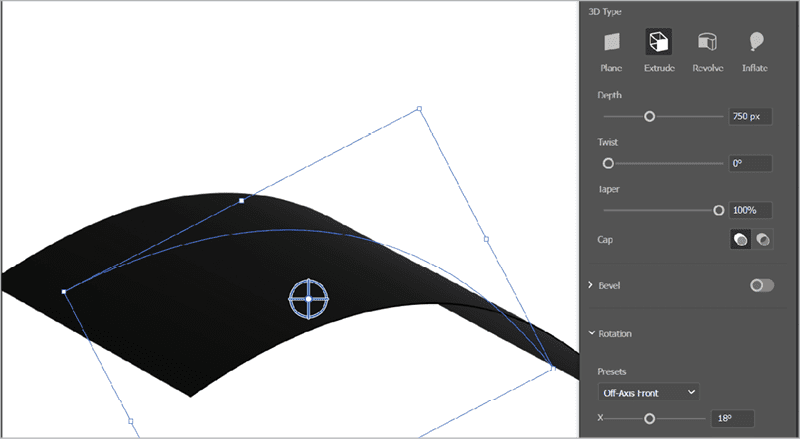Click the Rotation section heading
The width and height of the screenshot is (800, 439).
point(615,333)
